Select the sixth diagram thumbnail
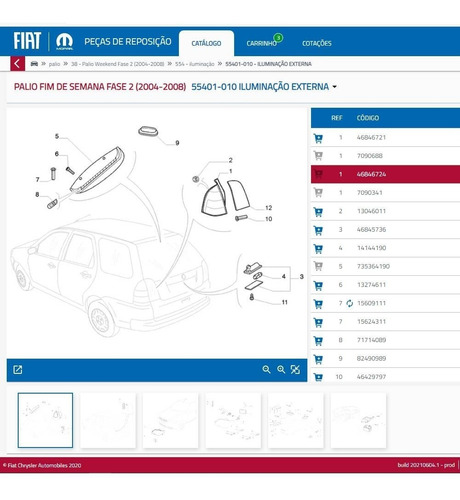 [358, 420]
